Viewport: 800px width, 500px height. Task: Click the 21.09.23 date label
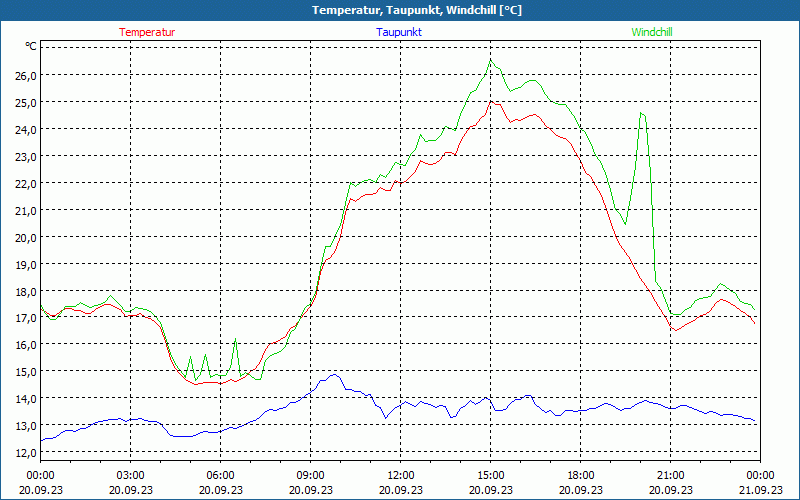(x=760, y=490)
